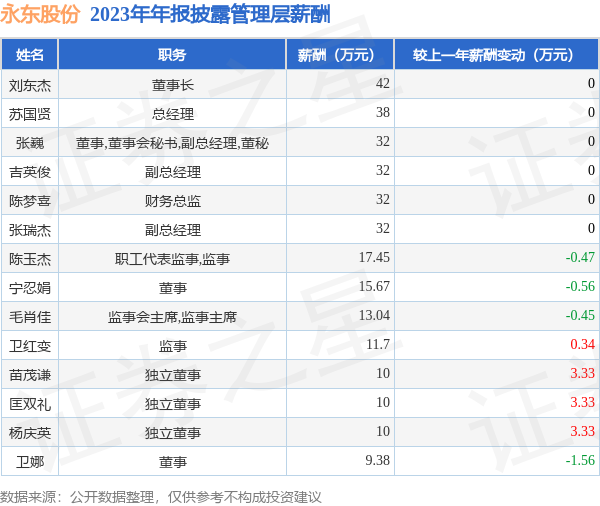Click change value 3.33 in 杨庆英 row
Image resolution: width=600 pixels, height=506 pixels.
coord(582,431)
